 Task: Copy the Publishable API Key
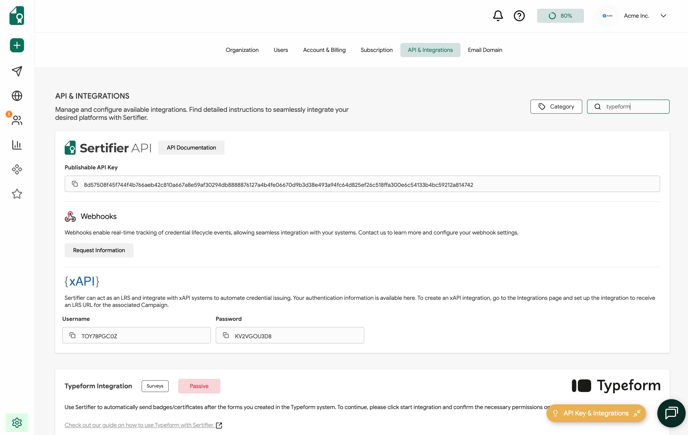[x=75, y=184]
